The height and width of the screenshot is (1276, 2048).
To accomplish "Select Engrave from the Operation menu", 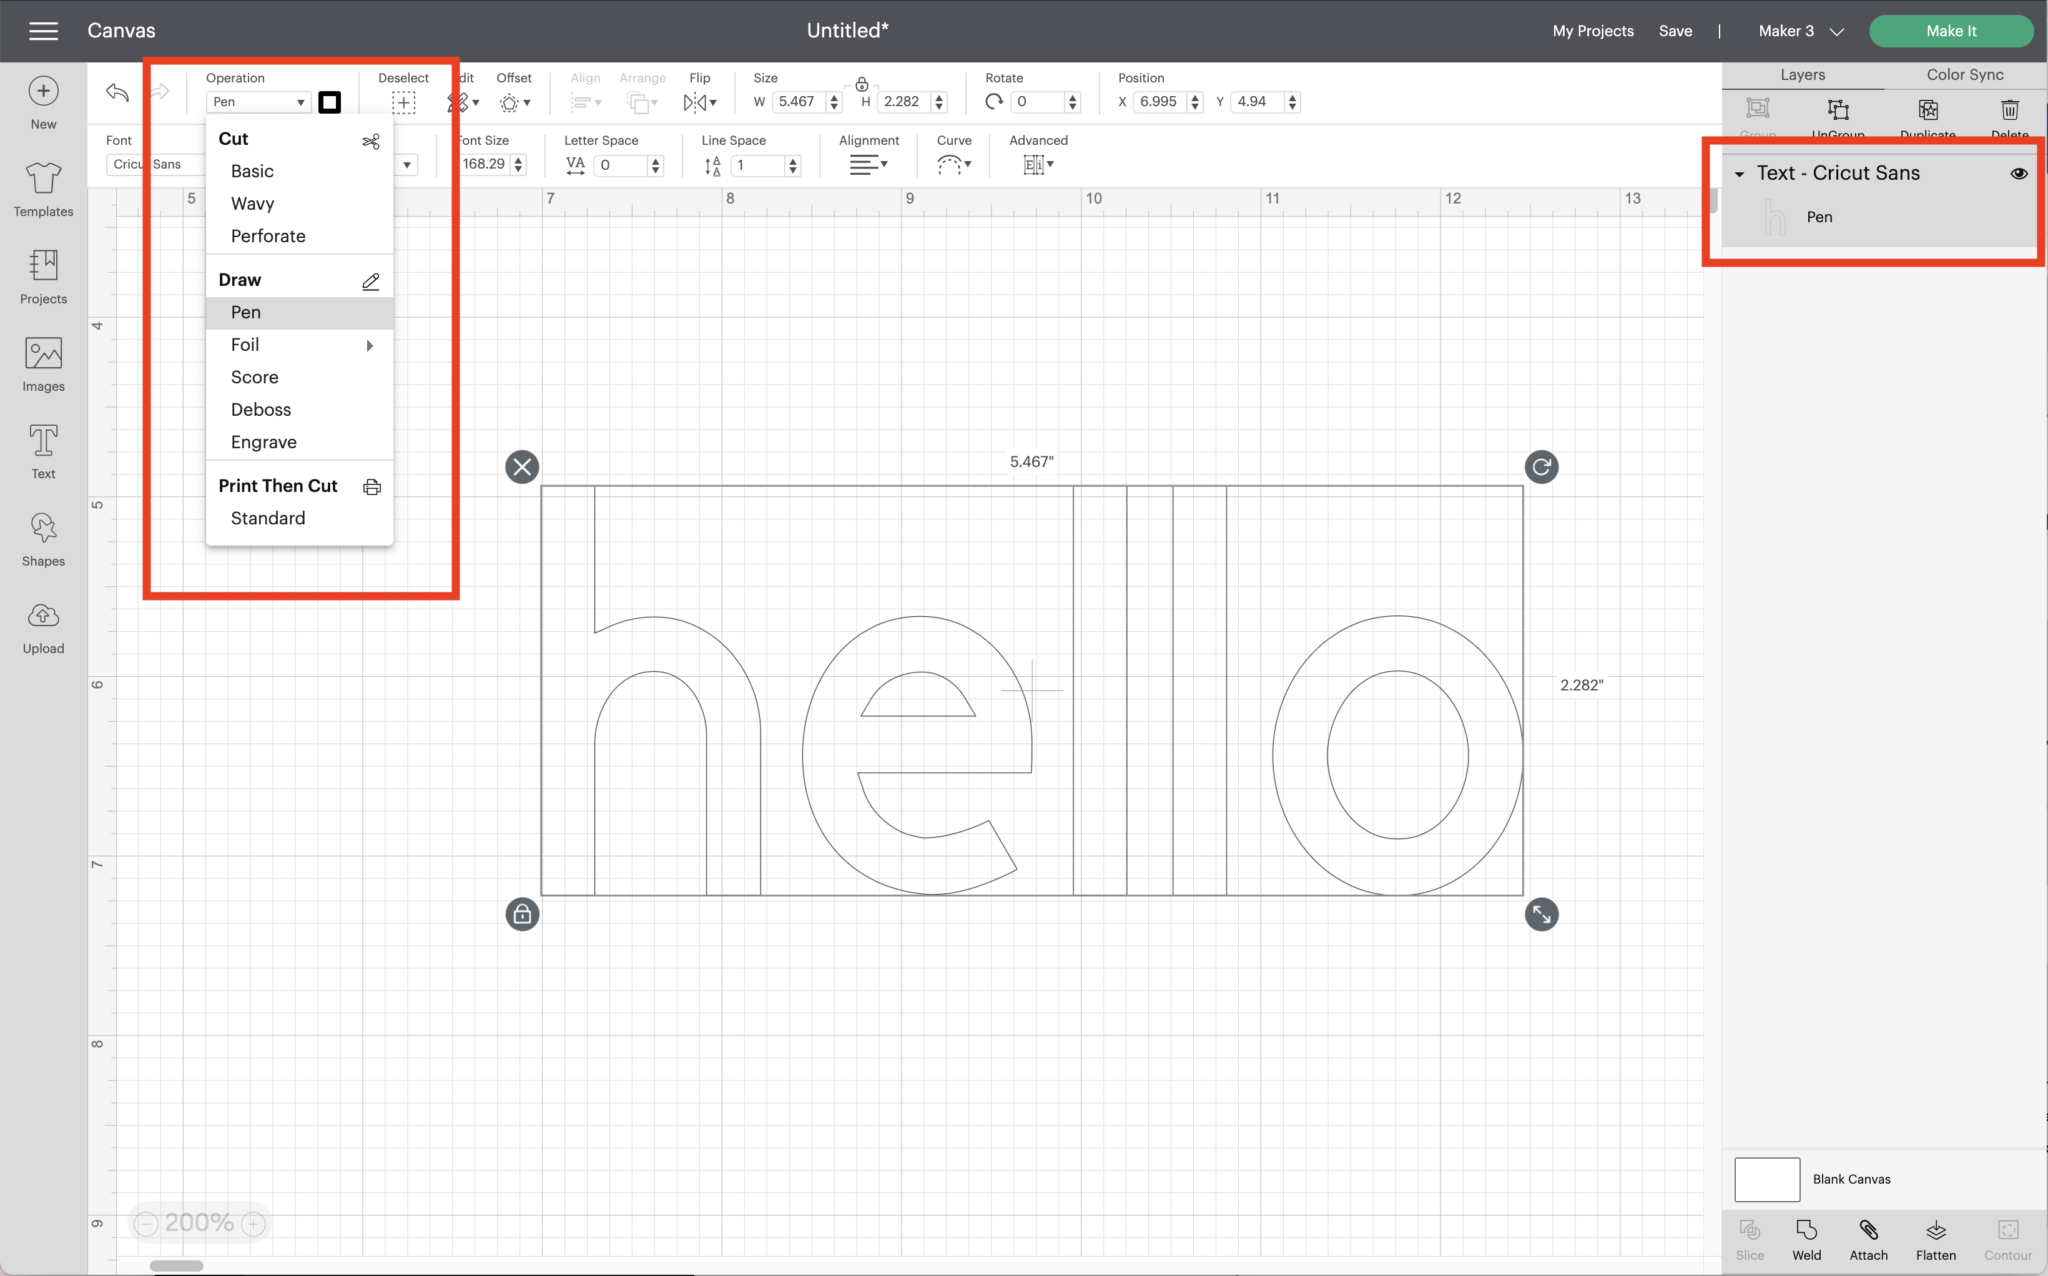I will [x=263, y=442].
